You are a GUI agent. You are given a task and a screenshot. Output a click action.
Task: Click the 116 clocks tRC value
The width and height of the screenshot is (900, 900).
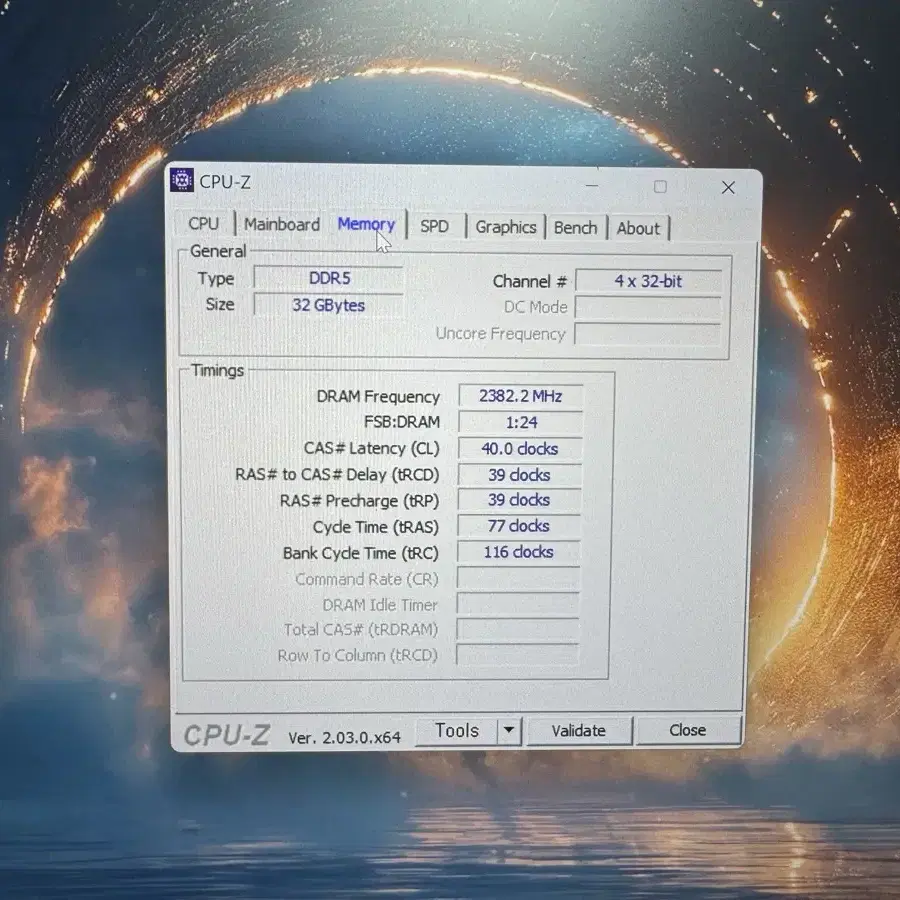[518, 552]
